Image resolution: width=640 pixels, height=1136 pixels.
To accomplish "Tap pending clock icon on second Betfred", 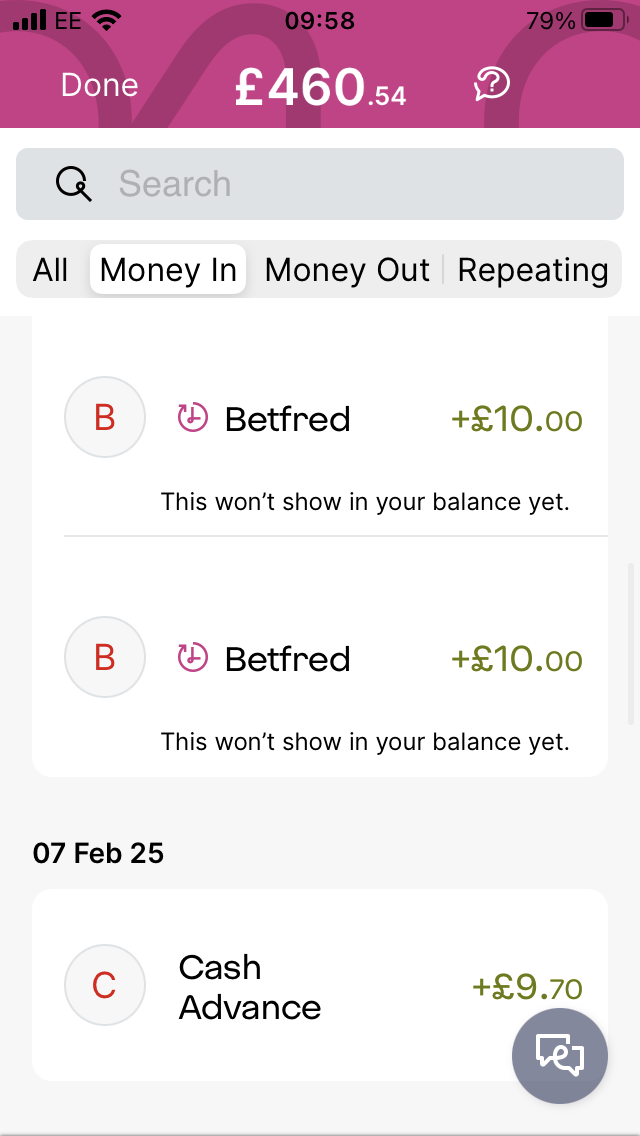I will (193, 657).
